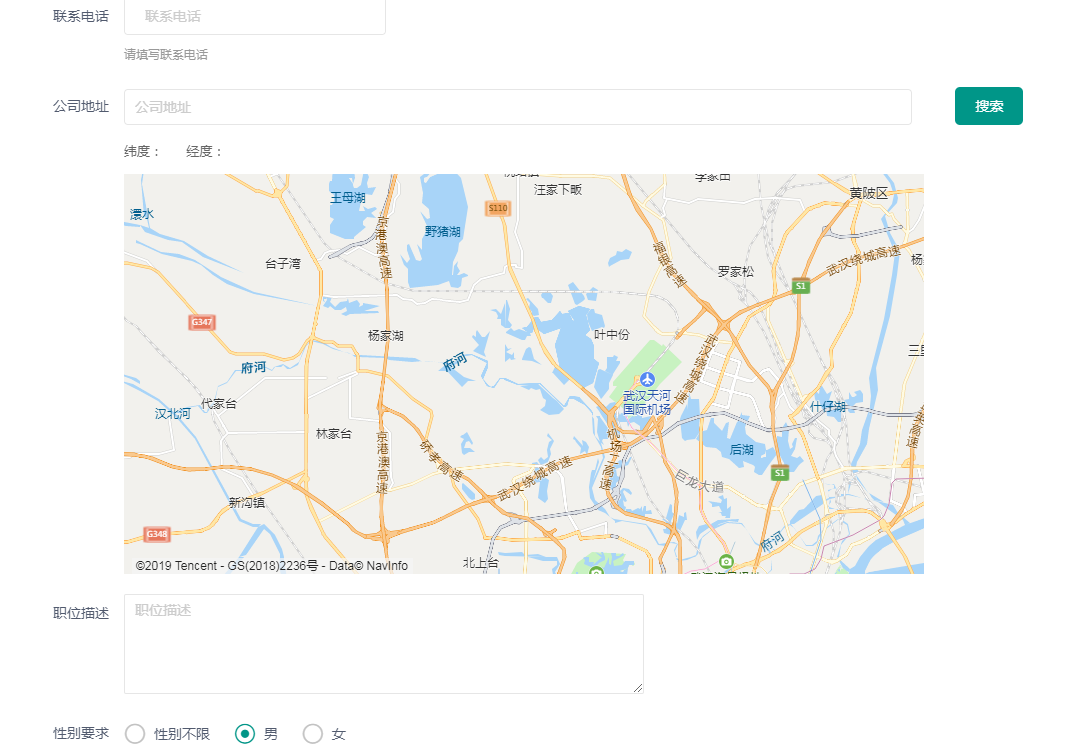Click the 经度 longitude label

pyautogui.click(x=204, y=151)
